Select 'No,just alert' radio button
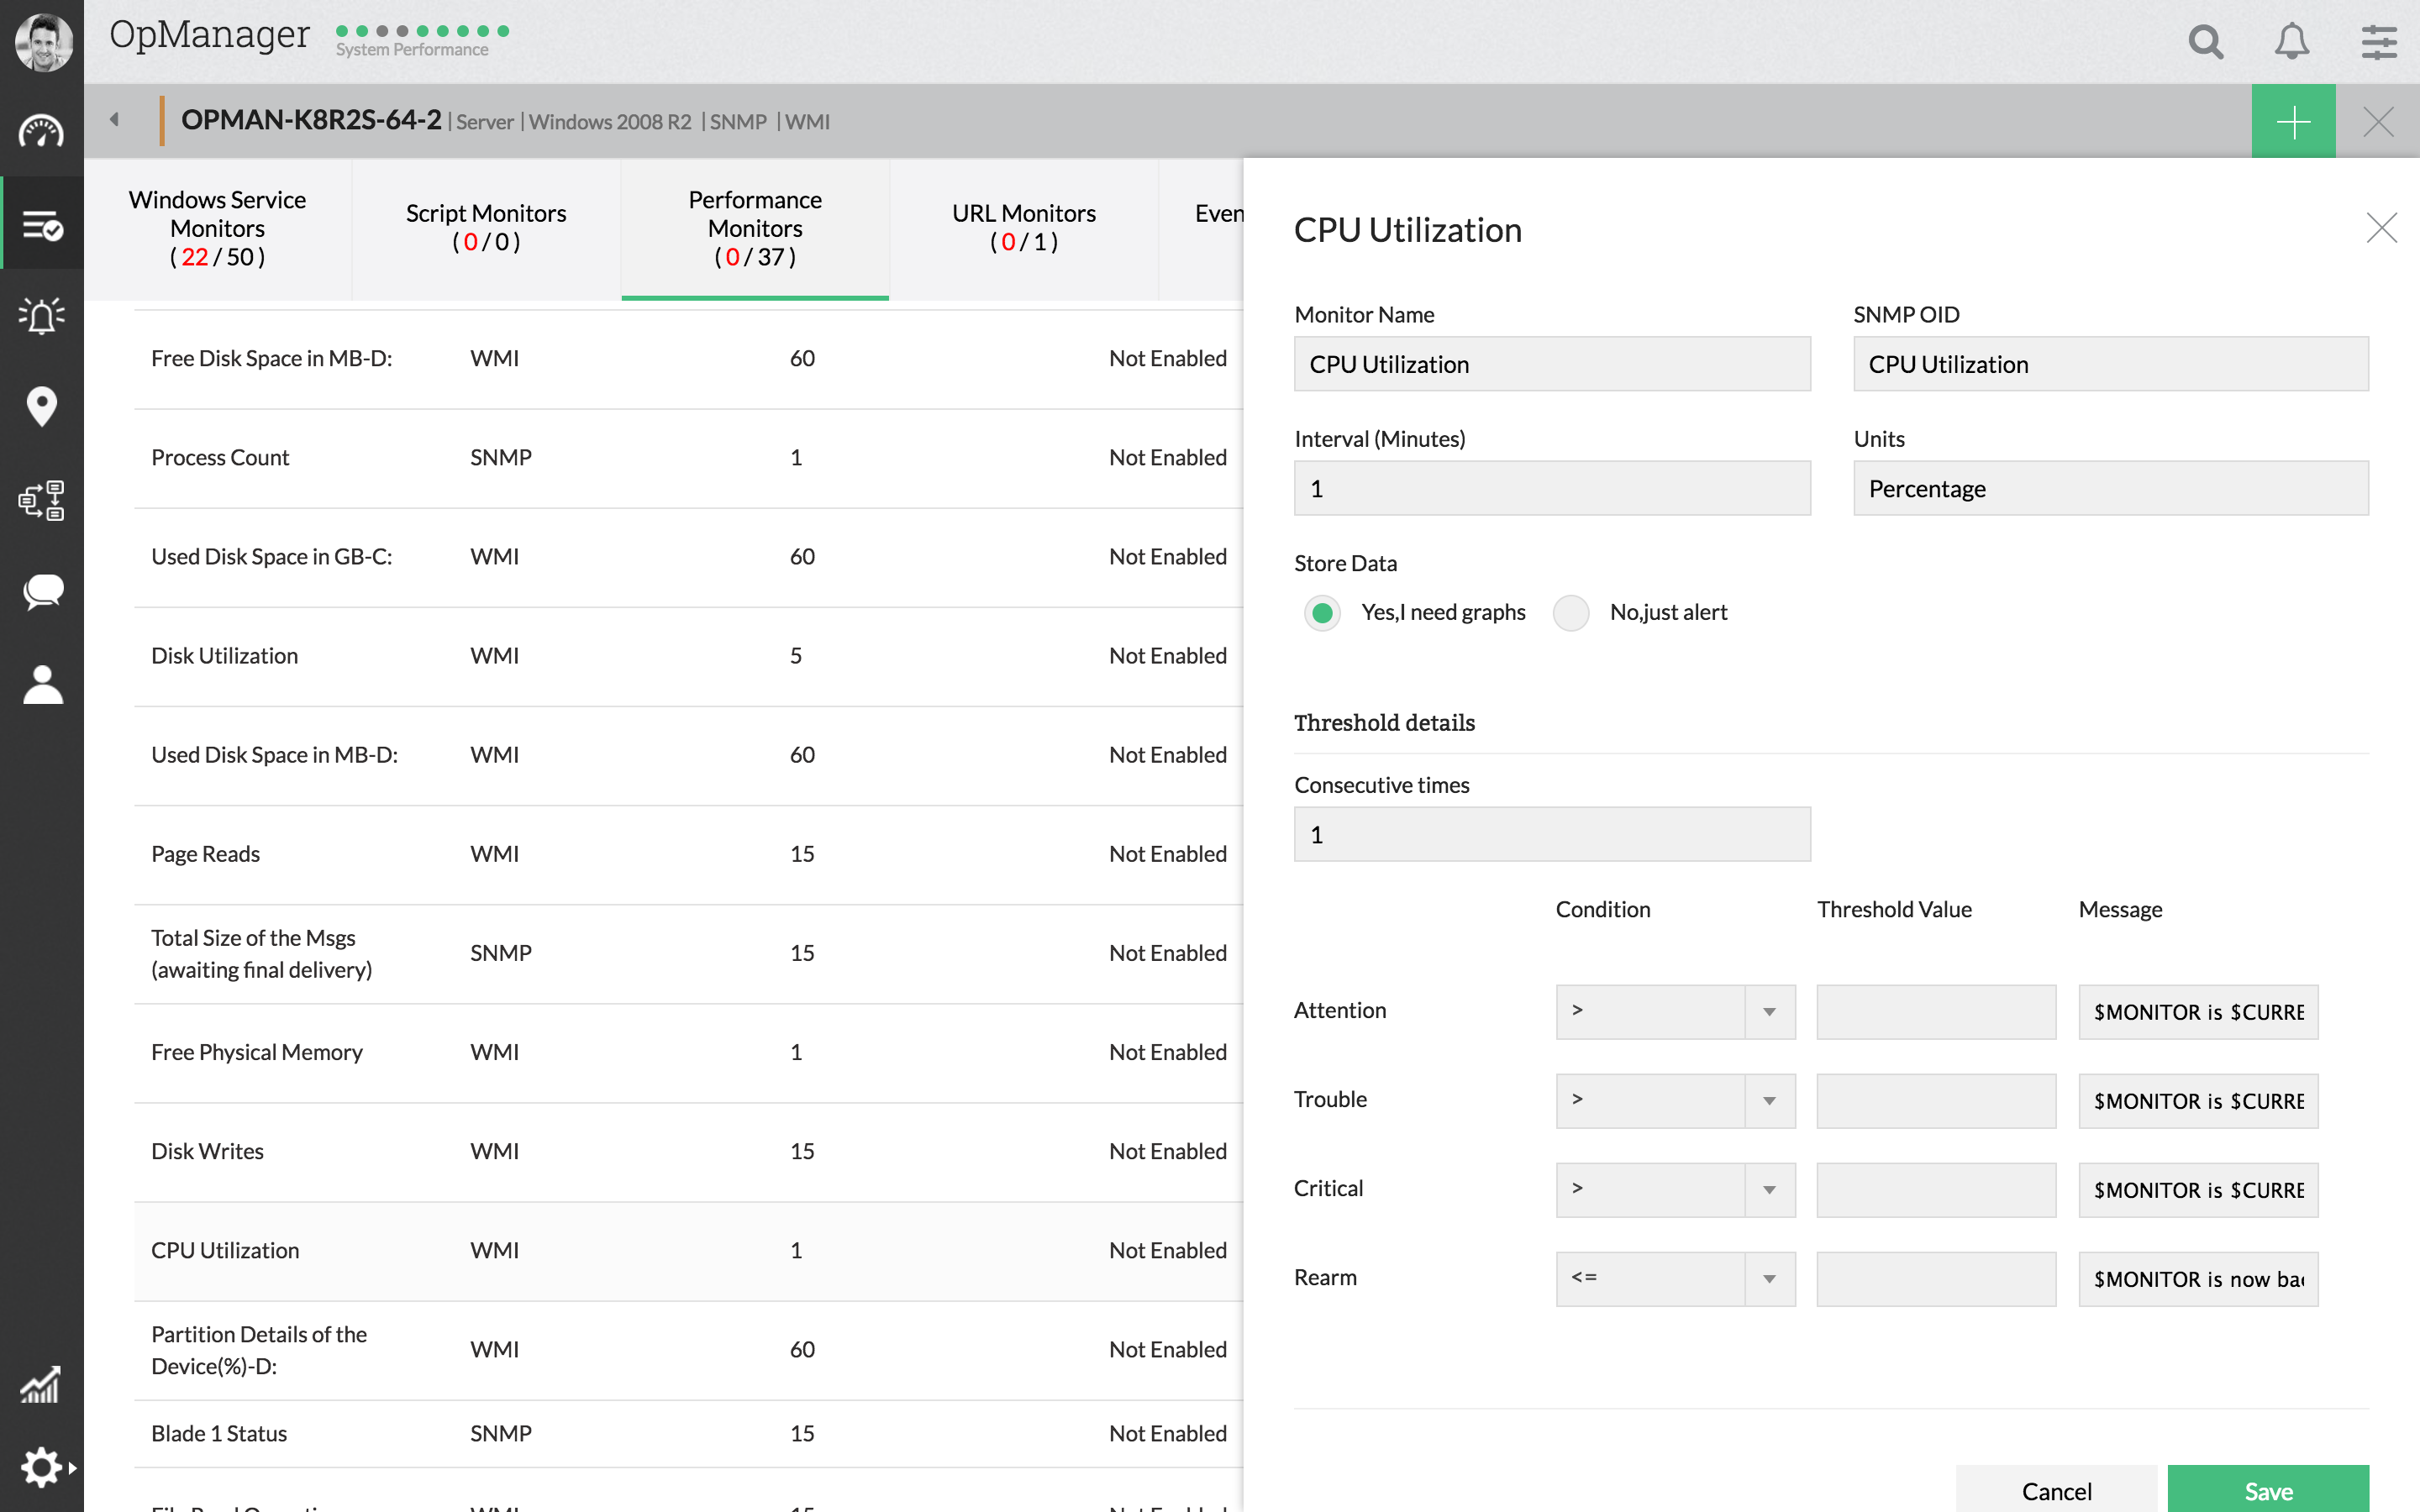 pyautogui.click(x=1570, y=612)
